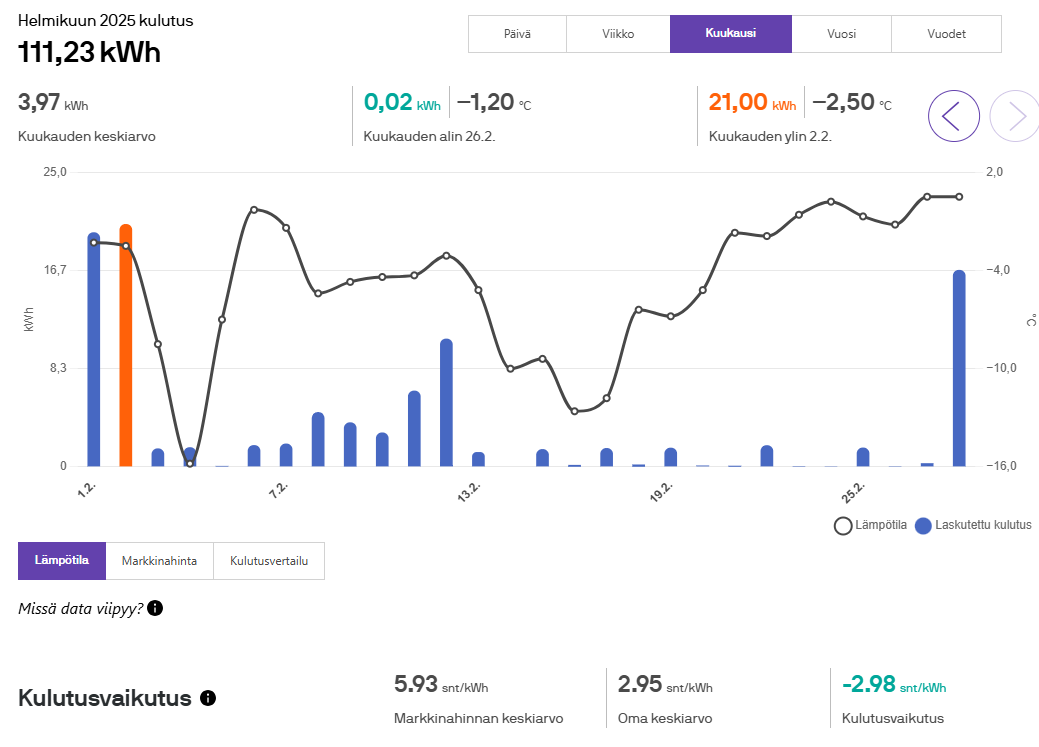Open Kulutusvertailu comparison tab
Viewport: 1039px width, 747px height.
coord(269,561)
